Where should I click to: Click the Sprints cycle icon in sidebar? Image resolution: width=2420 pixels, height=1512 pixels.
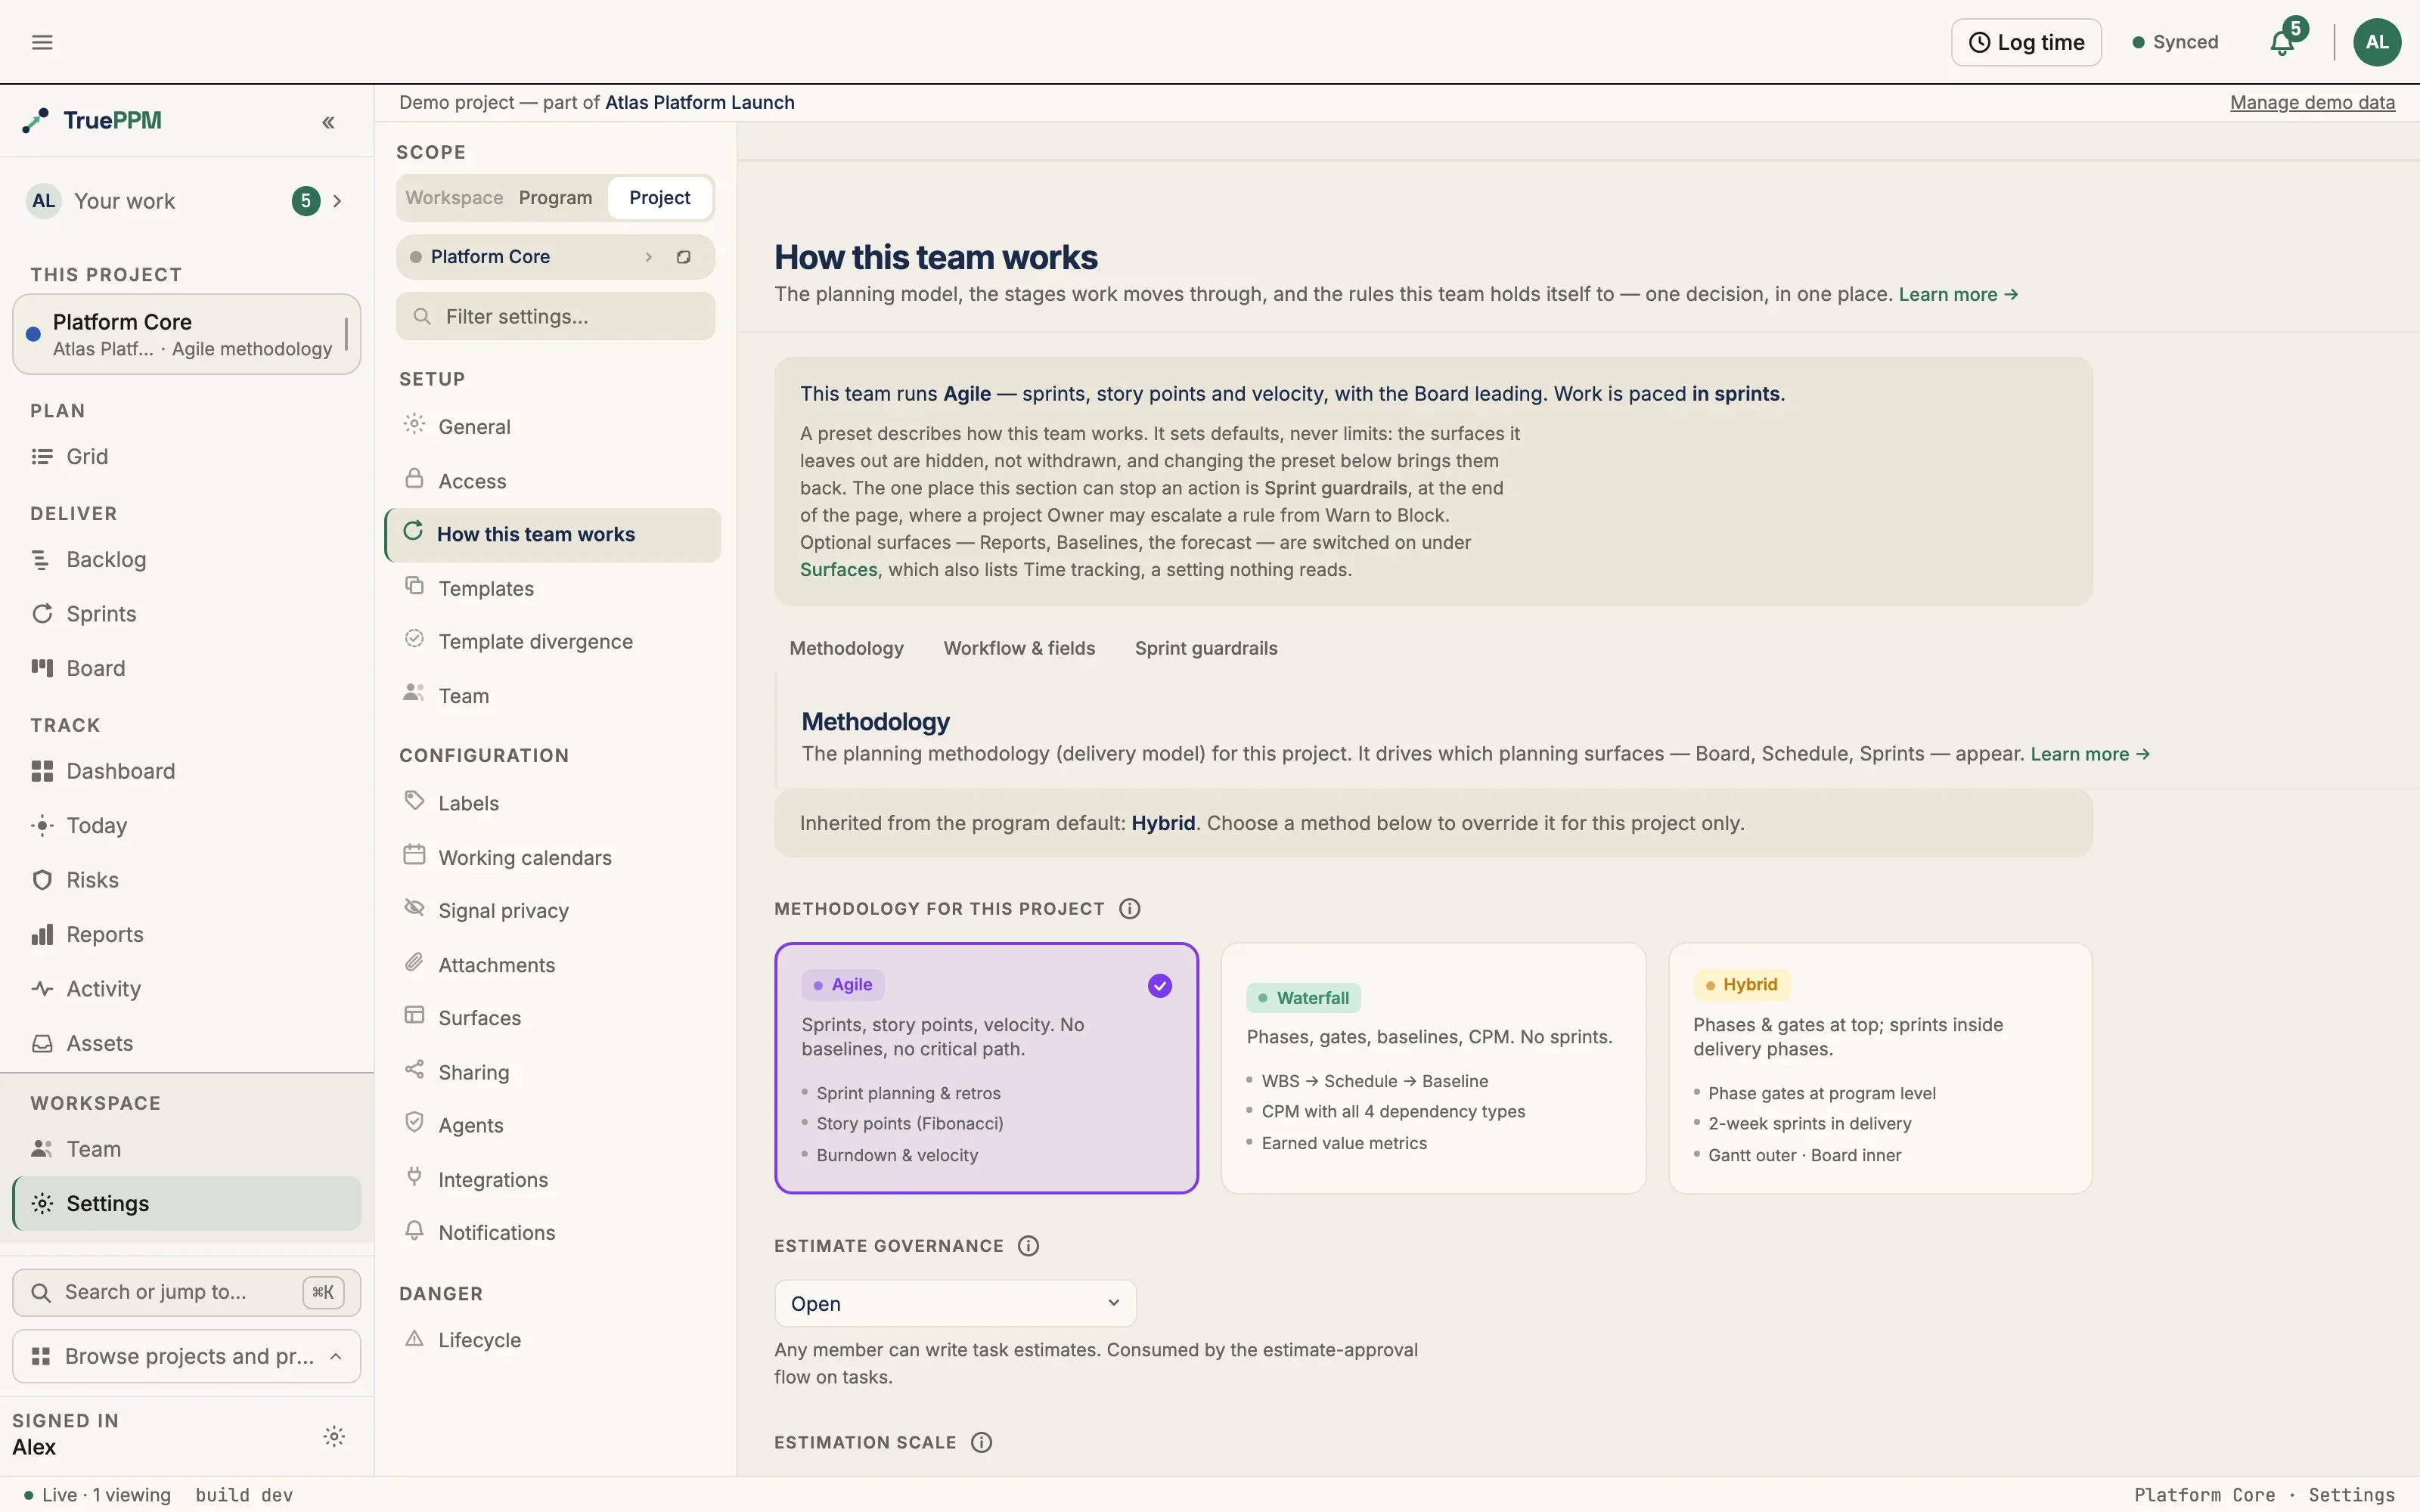tap(42, 614)
